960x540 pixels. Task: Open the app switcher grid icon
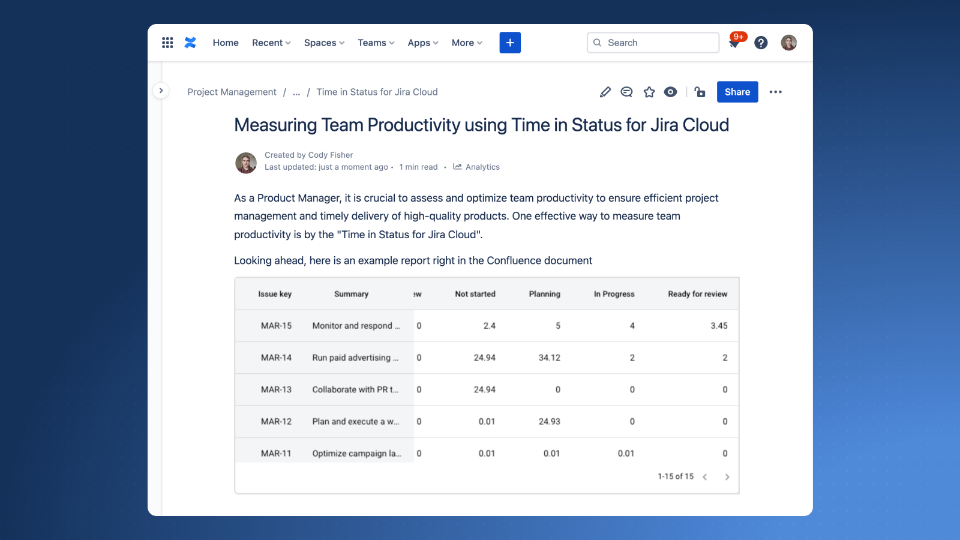pos(167,42)
